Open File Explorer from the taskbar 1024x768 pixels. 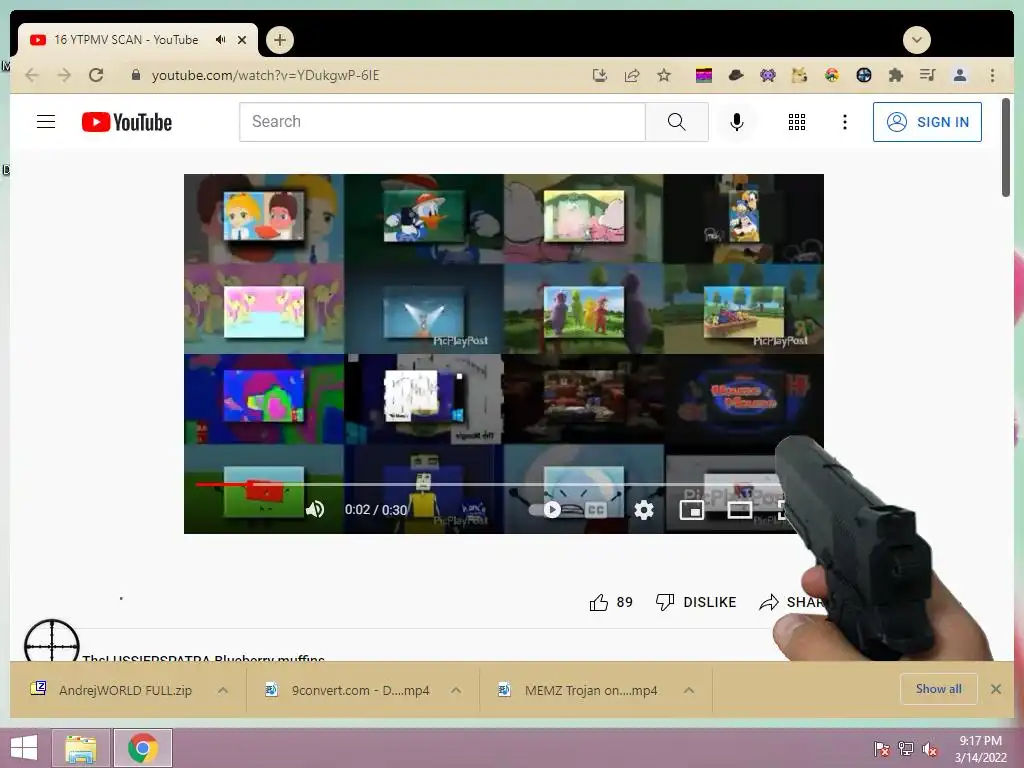[x=80, y=748]
